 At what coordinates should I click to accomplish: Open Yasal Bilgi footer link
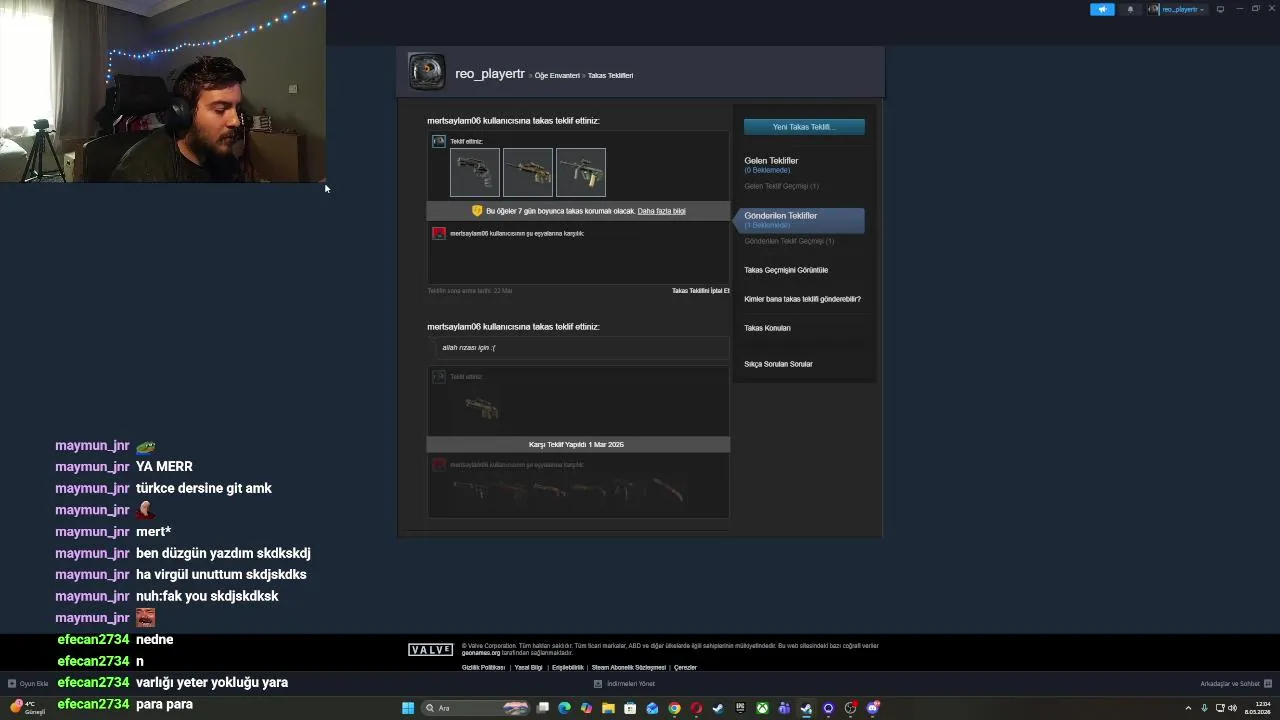528,667
